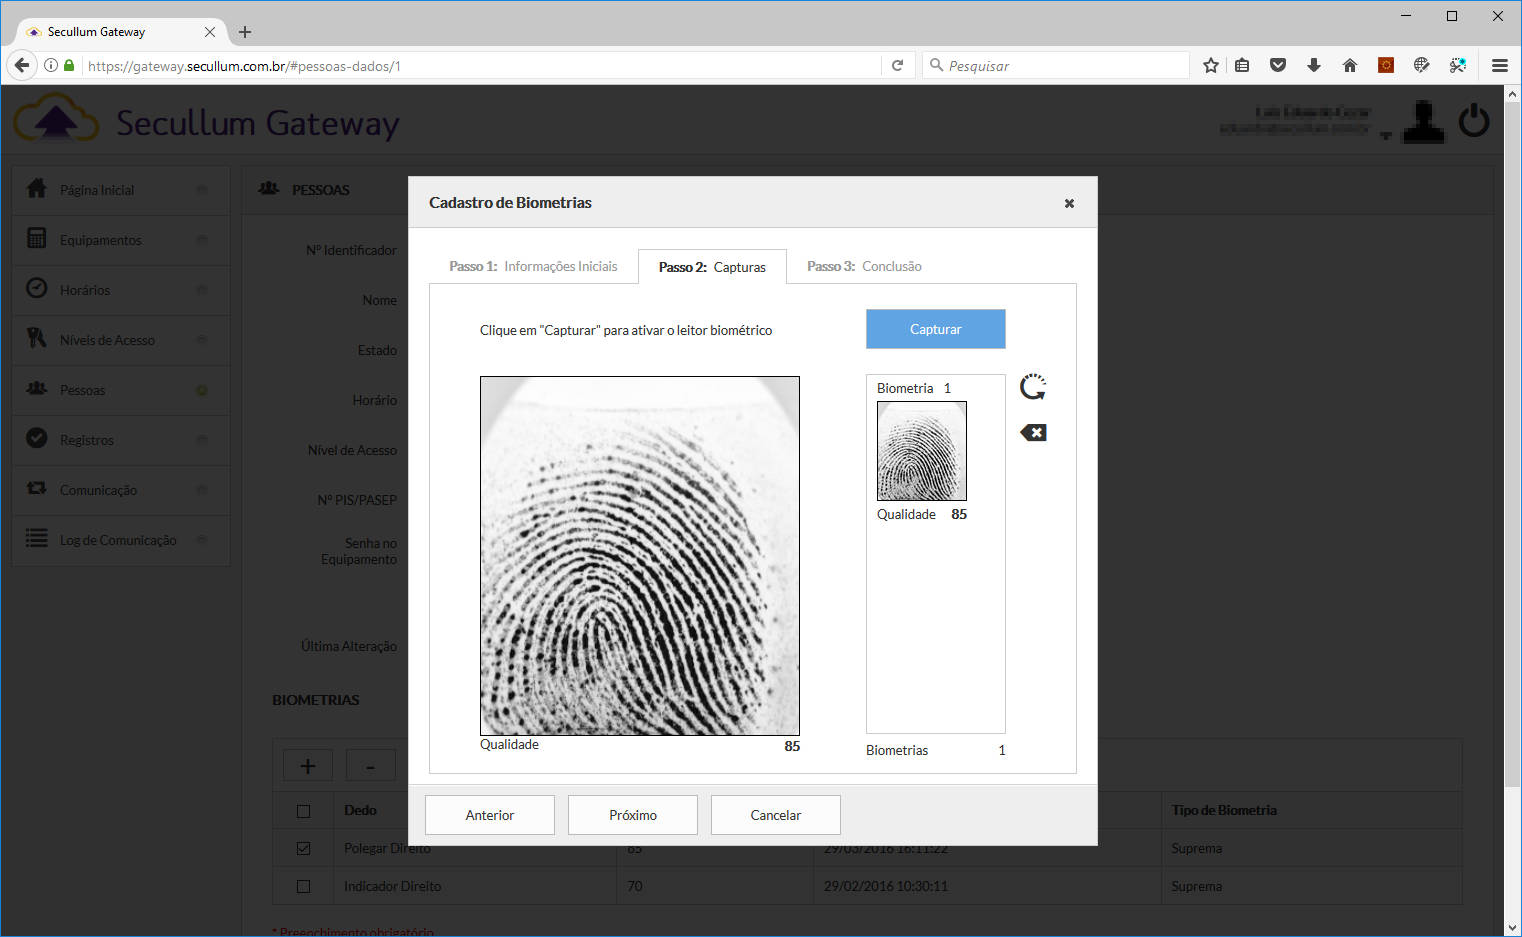Open Horários in the sidebar

coord(121,290)
